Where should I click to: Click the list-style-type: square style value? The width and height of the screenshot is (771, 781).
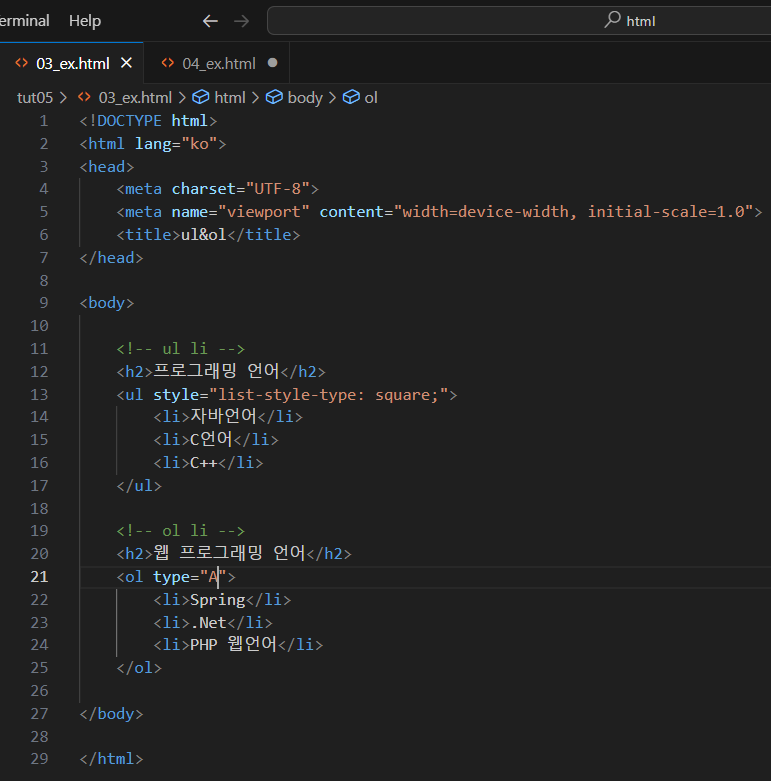point(328,395)
